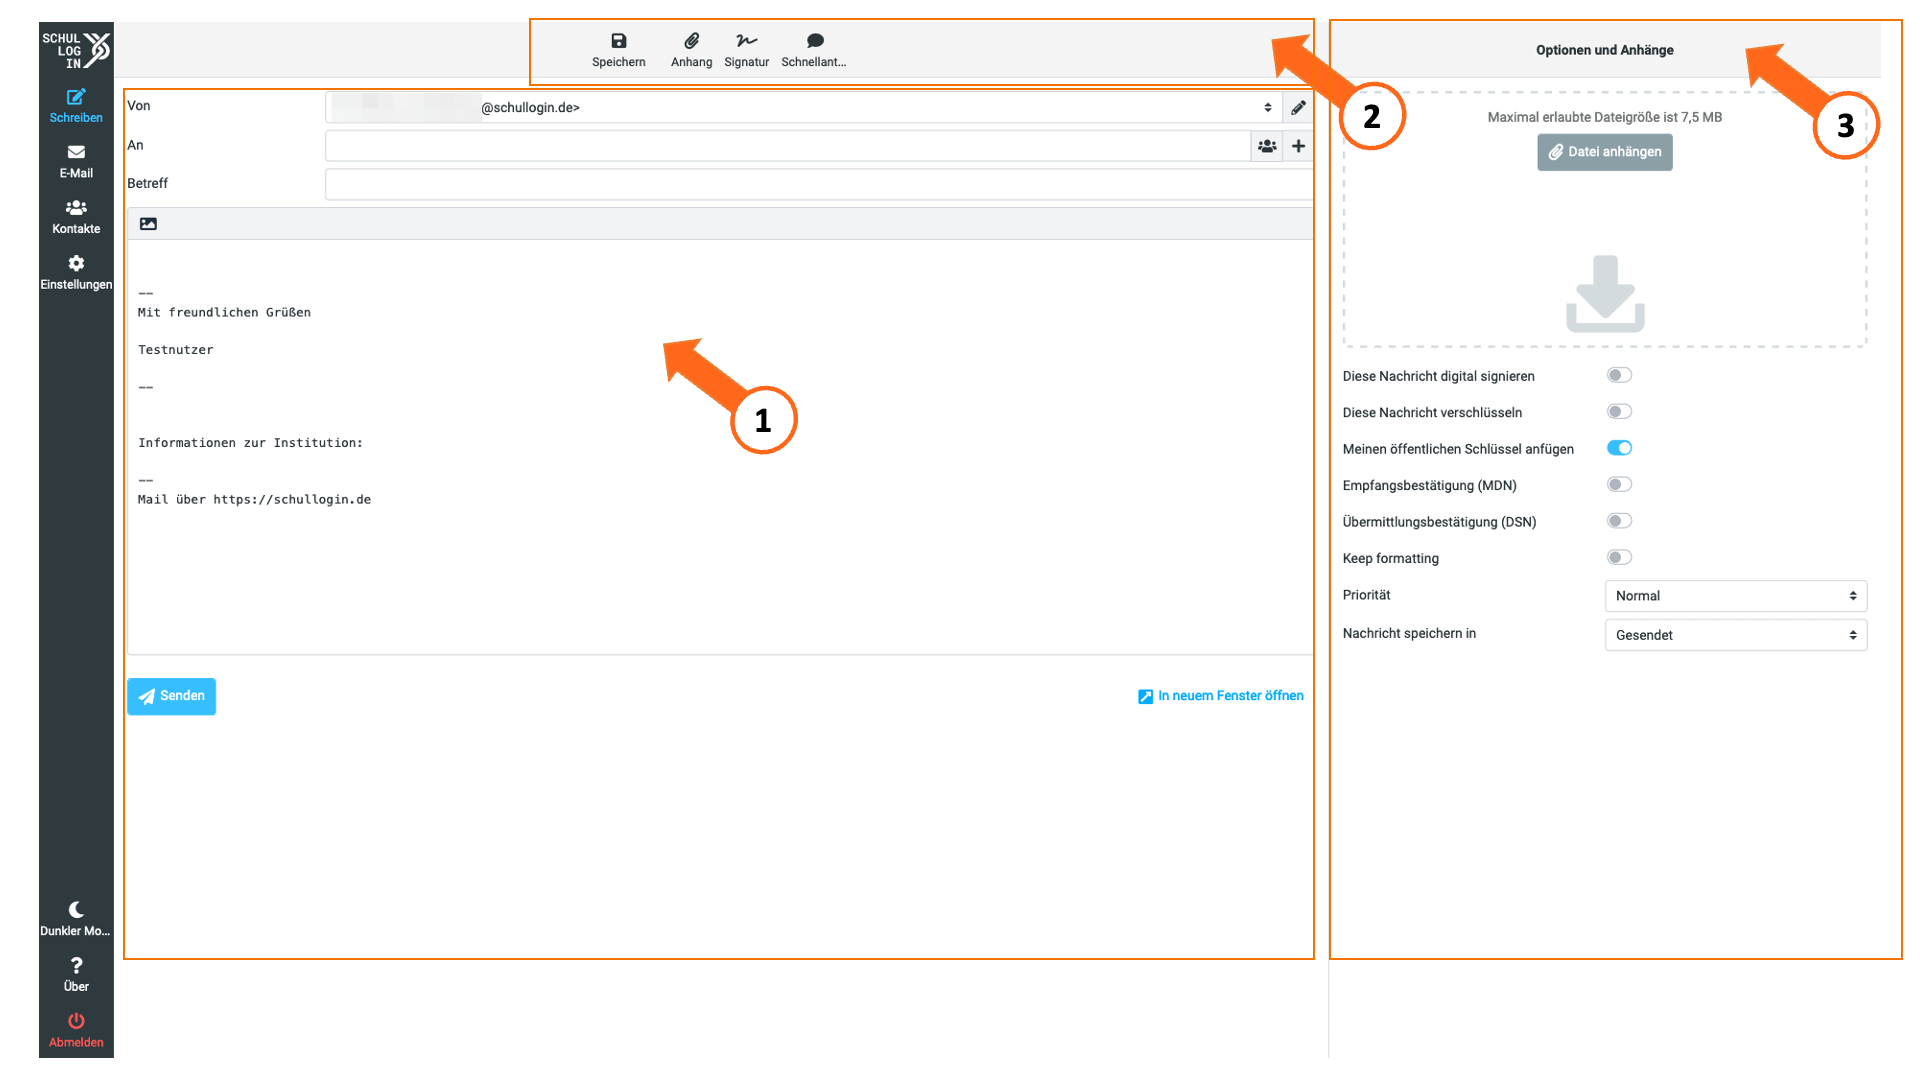Click the message body text area
This screenshot has width=1920, height=1080.
(x=720, y=447)
